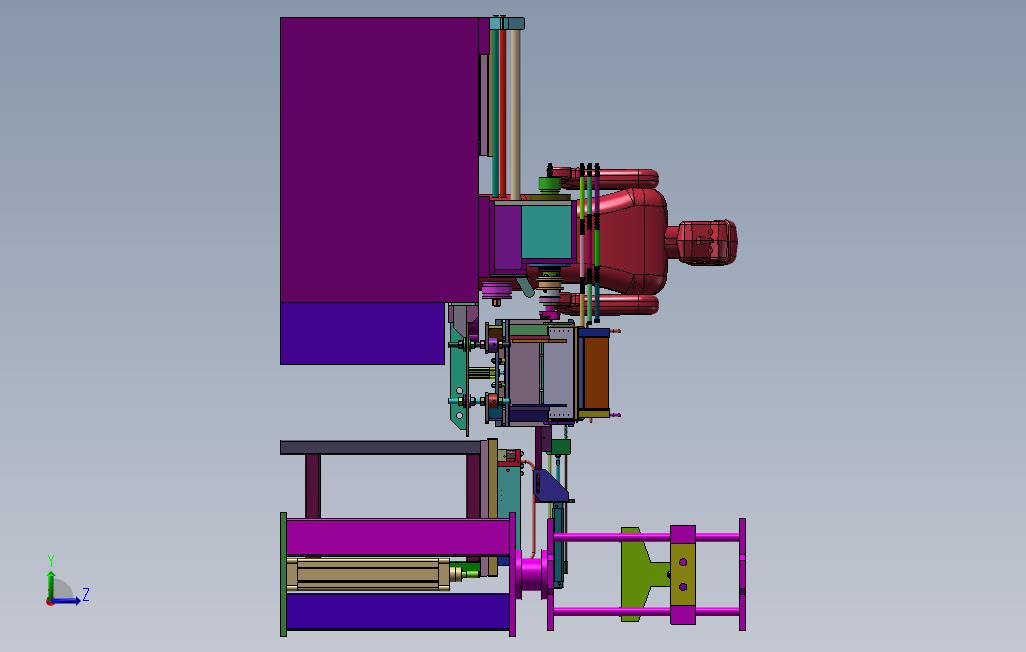Select the red vertical rod at the top
1026x652 pixels.
503,113
